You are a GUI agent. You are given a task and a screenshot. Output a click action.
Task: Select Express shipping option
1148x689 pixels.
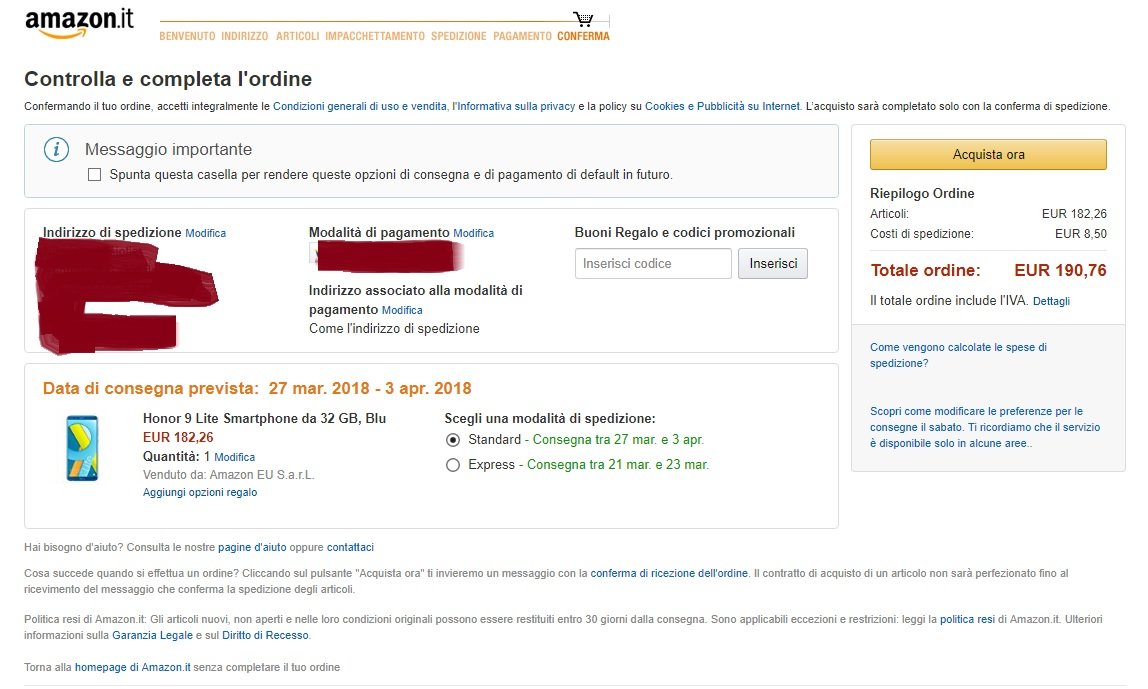pos(452,465)
